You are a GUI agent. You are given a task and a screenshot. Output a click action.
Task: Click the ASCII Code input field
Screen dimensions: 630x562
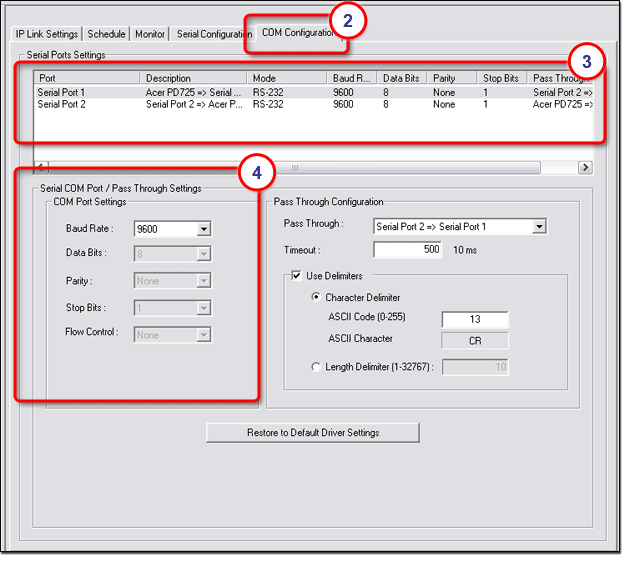(475, 320)
